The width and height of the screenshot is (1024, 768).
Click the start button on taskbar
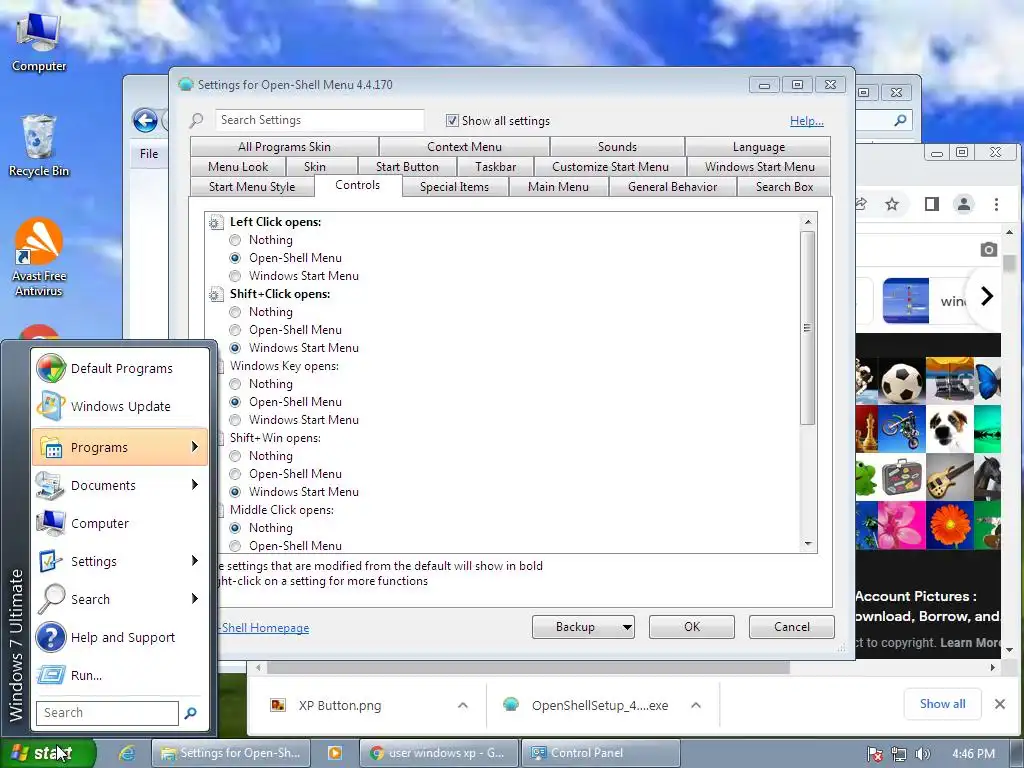click(x=48, y=753)
